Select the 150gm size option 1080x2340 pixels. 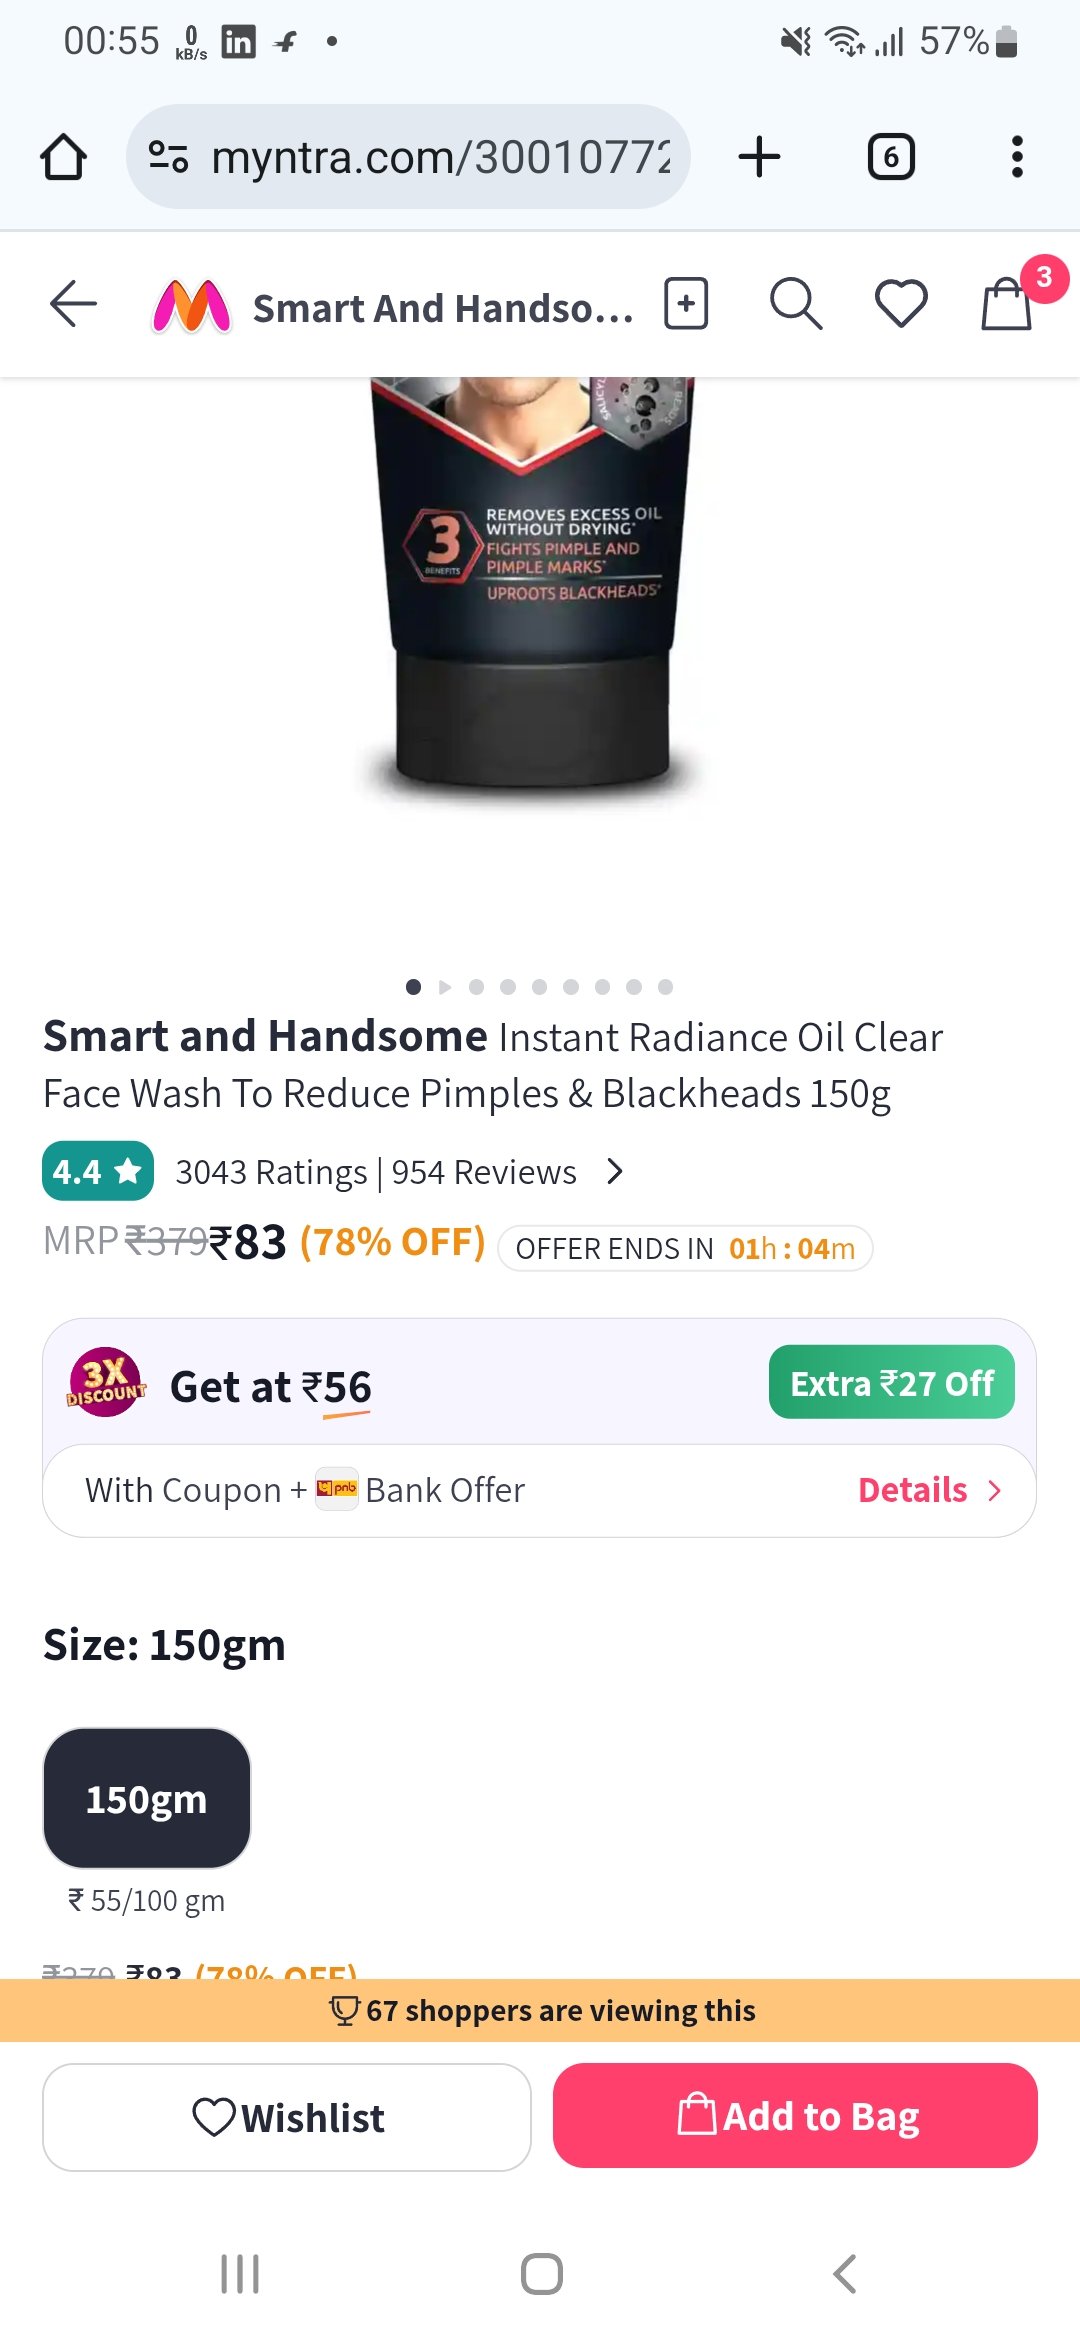[146, 1798]
